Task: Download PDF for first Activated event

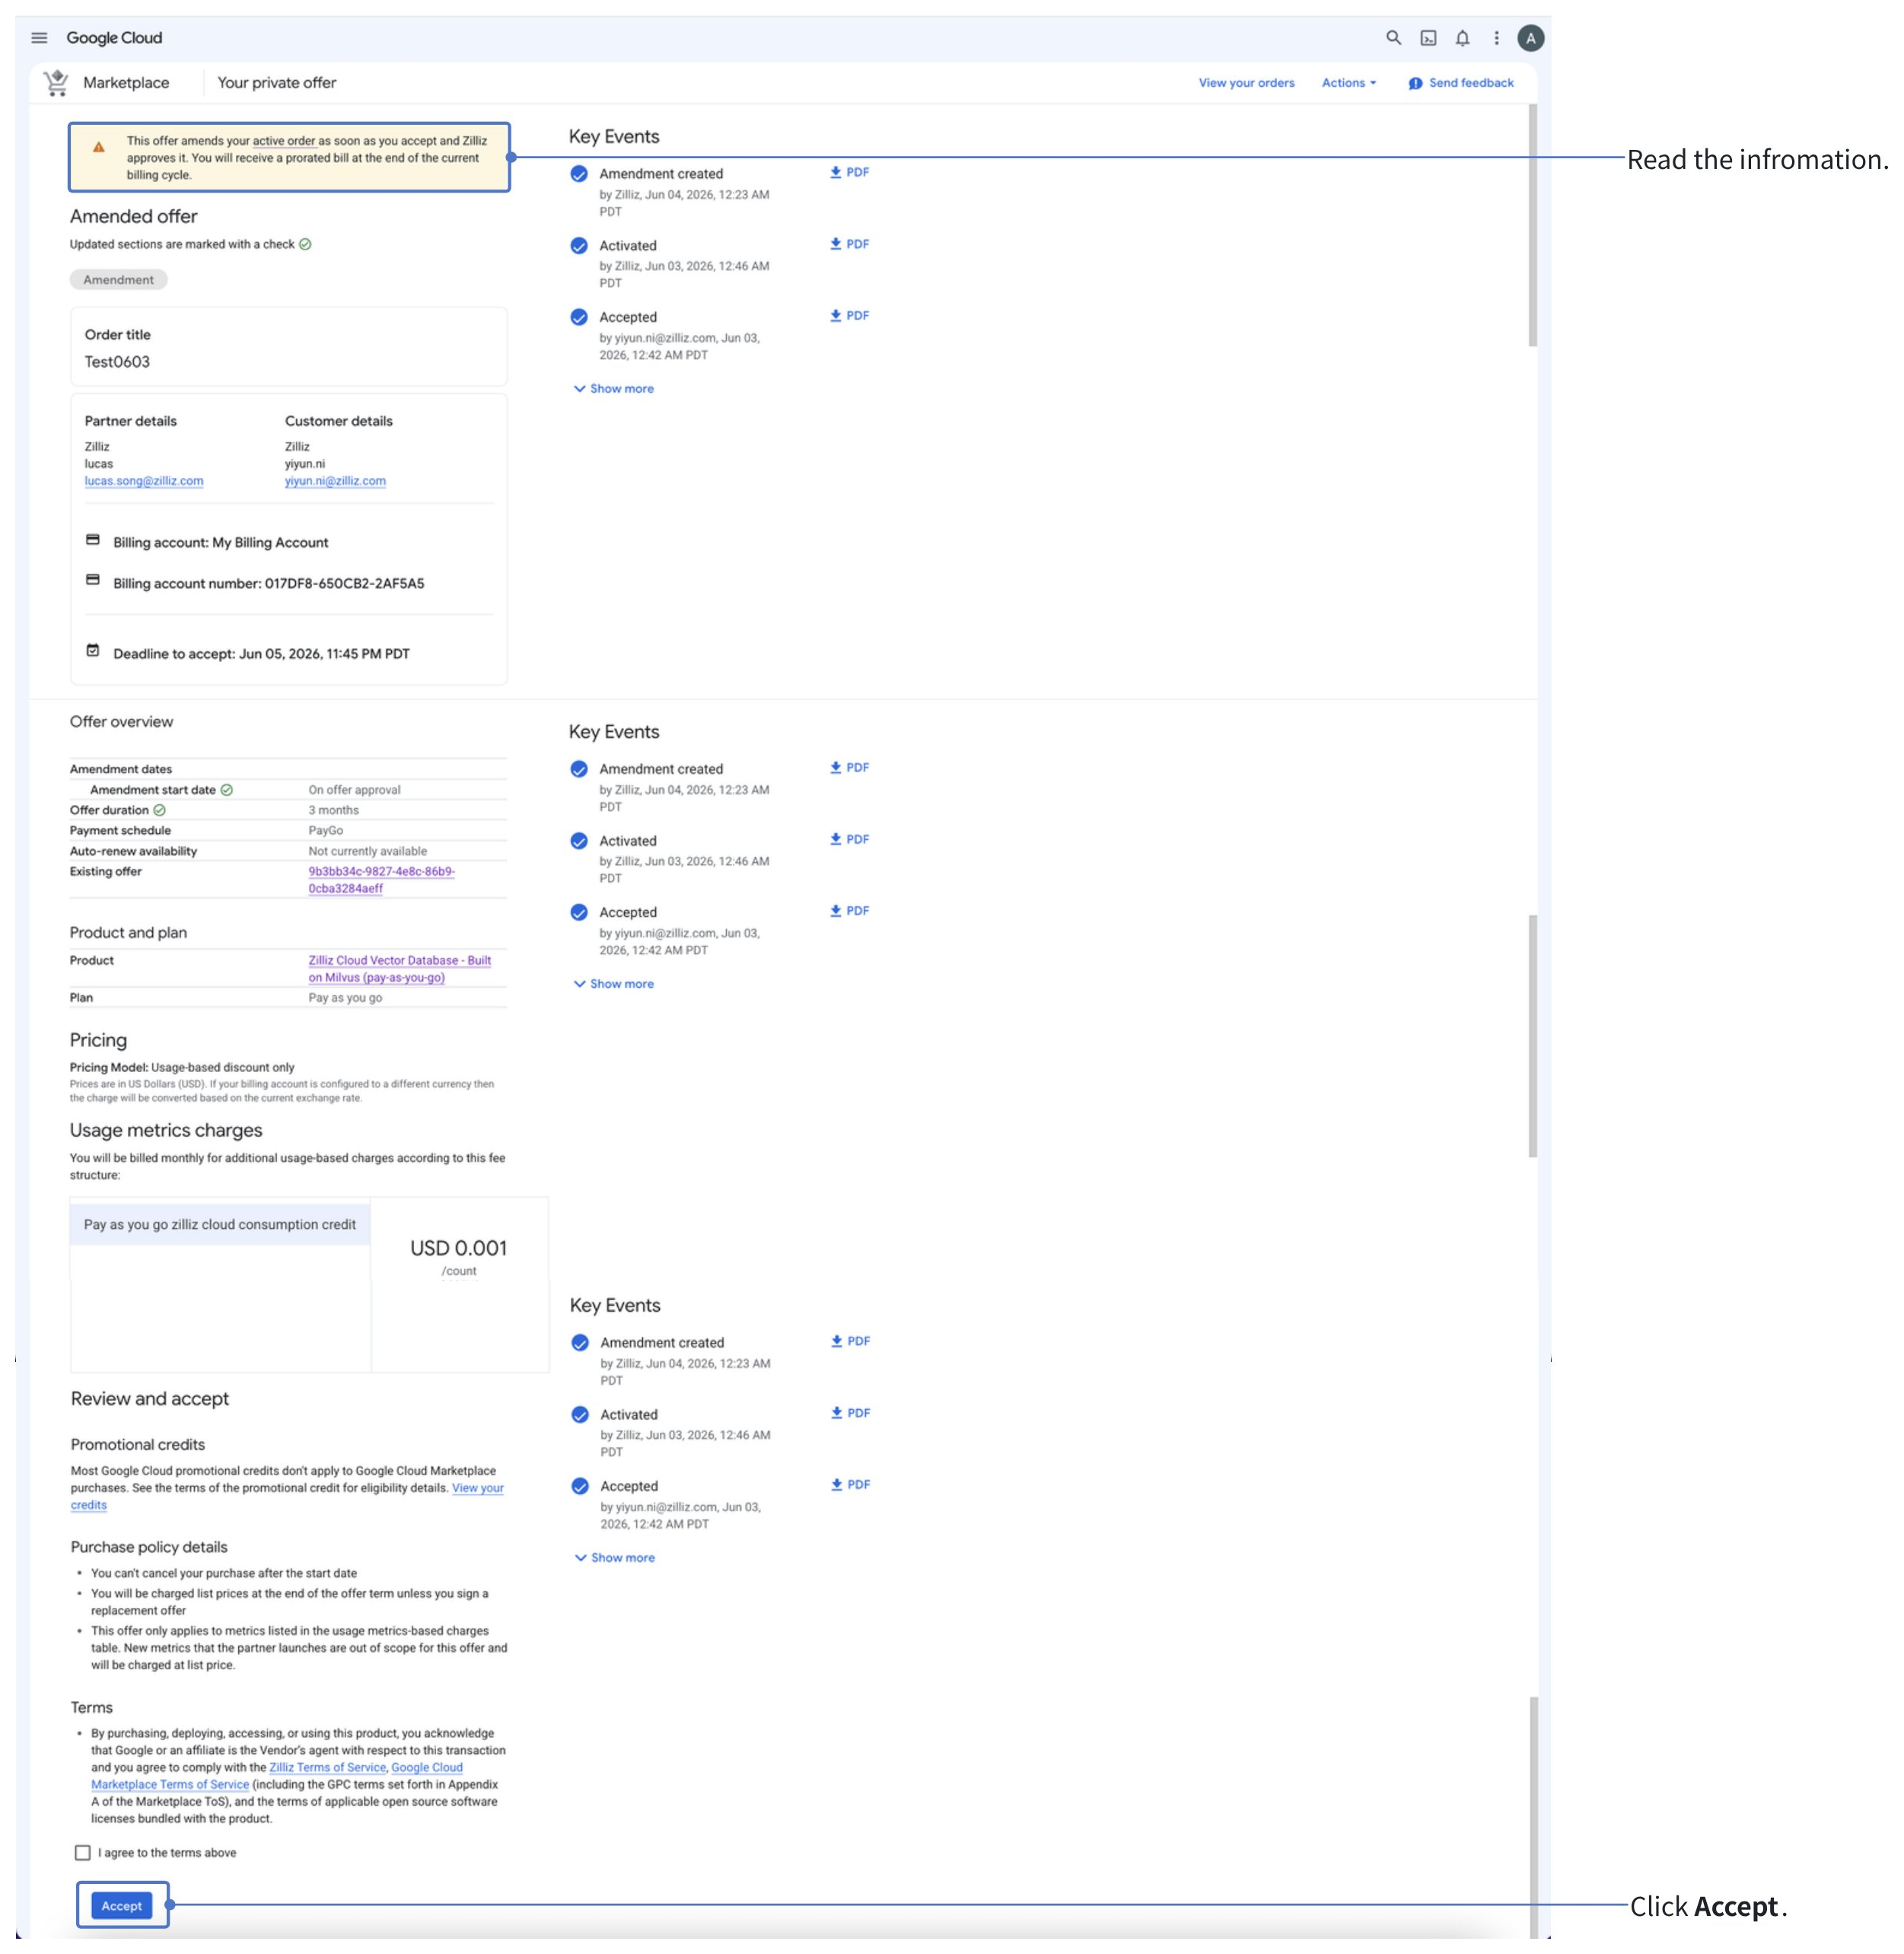Action: coord(849,244)
